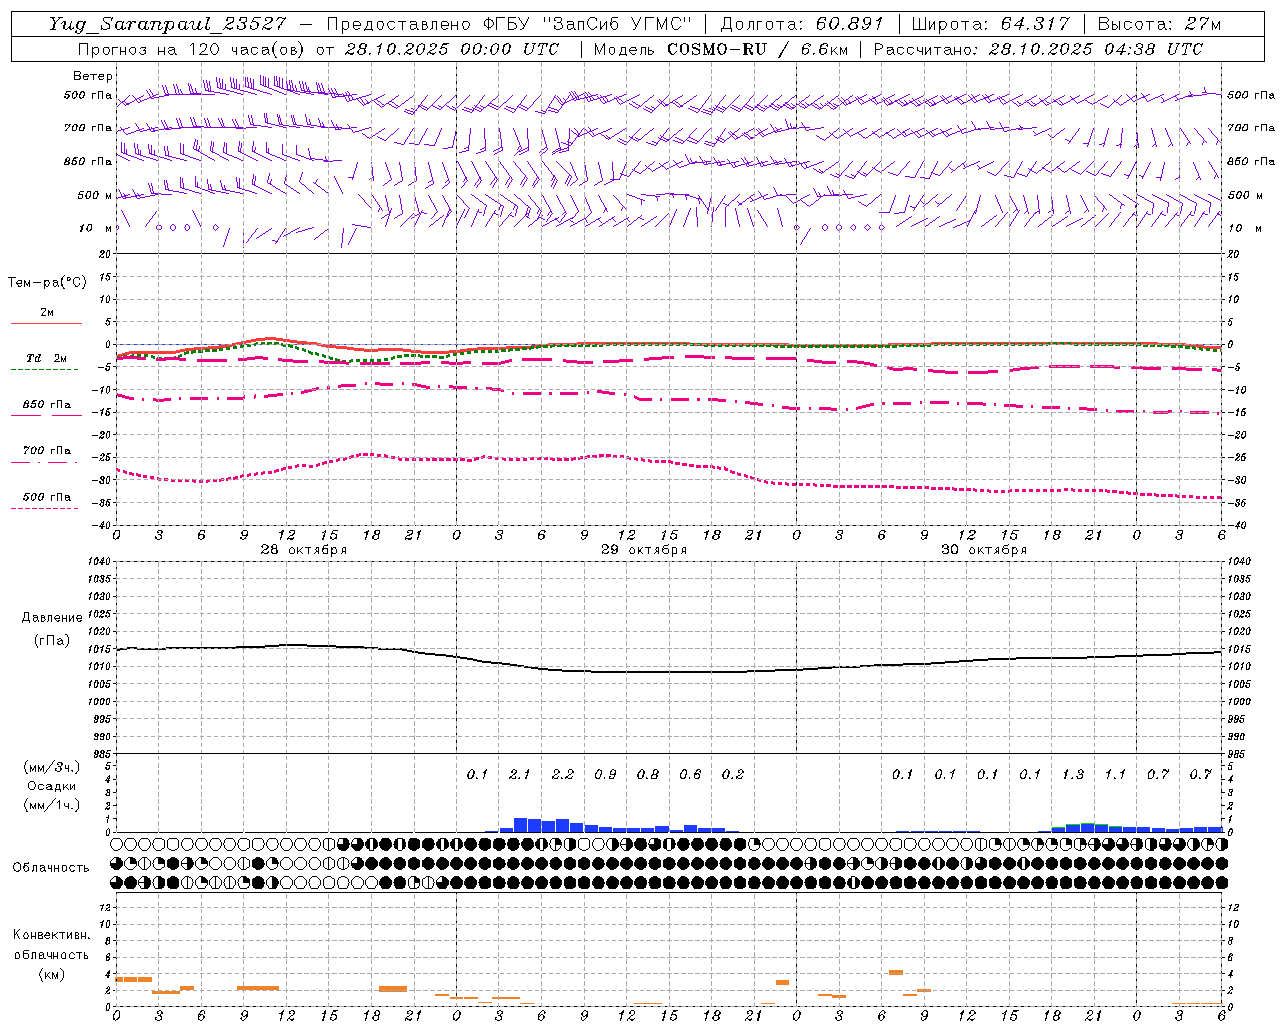The width and height of the screenshot is (1280, 1024).
Task: Select the 0.8 precipitation total
Action: tap(648, 774)
